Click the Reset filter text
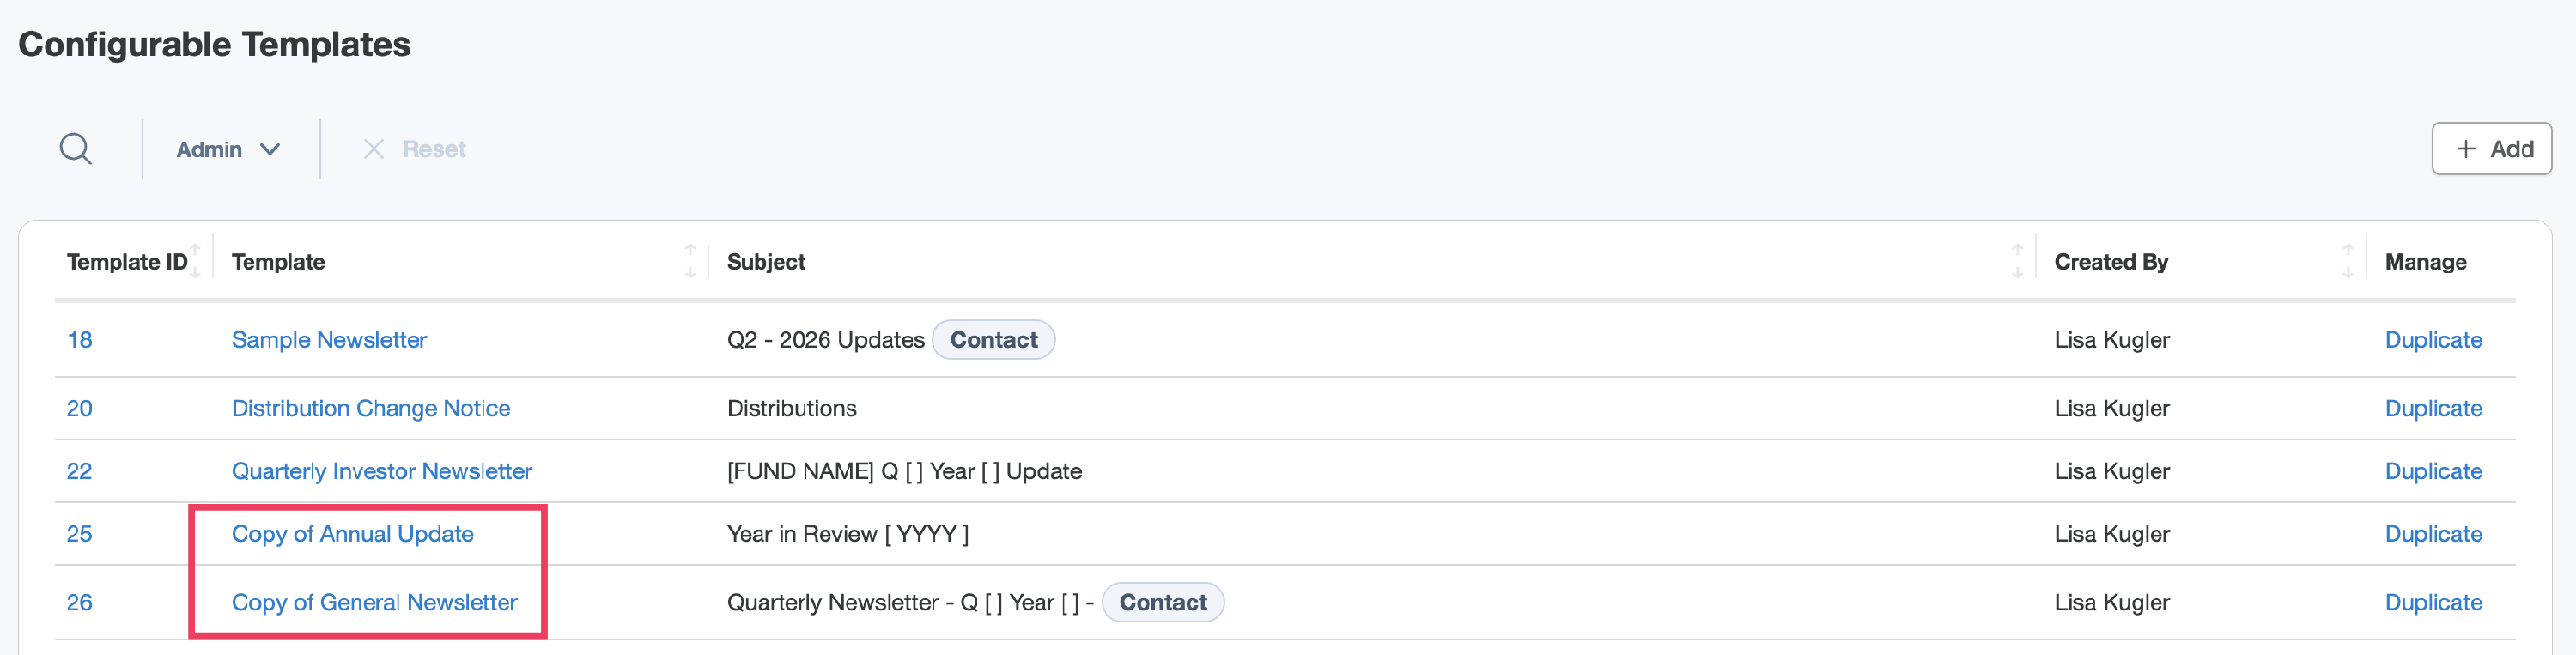The height and width of the screenshot is (655, 2576). pyautogui.click(x=434, y=149)
